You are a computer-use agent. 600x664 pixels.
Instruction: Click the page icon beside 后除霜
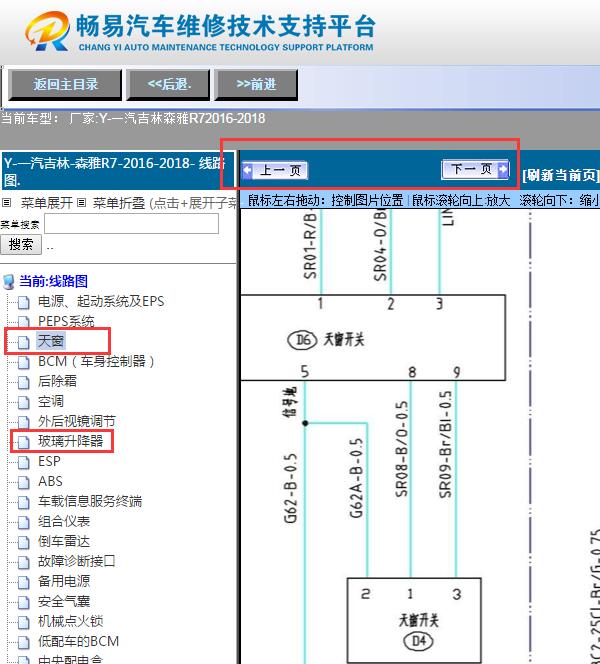(x=24, y=382)
